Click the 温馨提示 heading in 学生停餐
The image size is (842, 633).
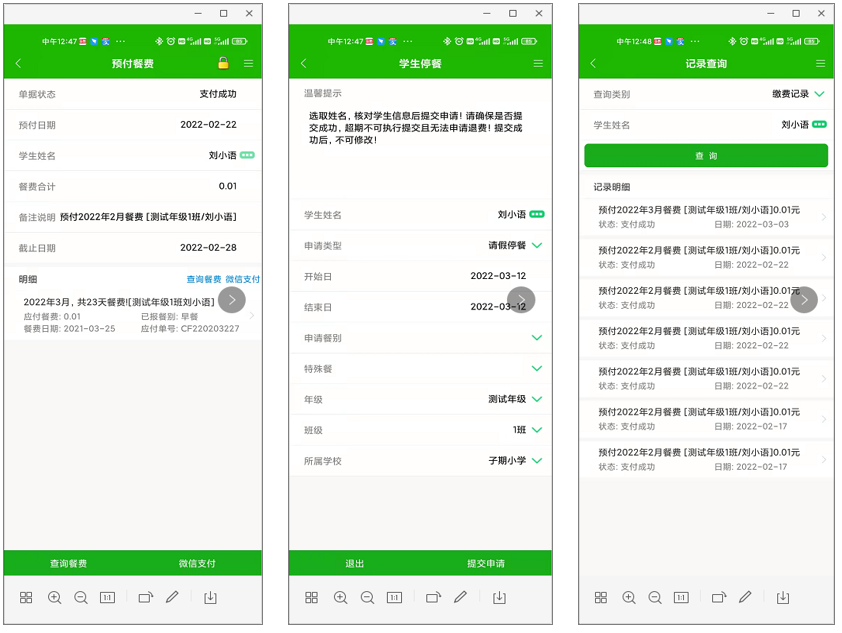click(x=323, y=93)
